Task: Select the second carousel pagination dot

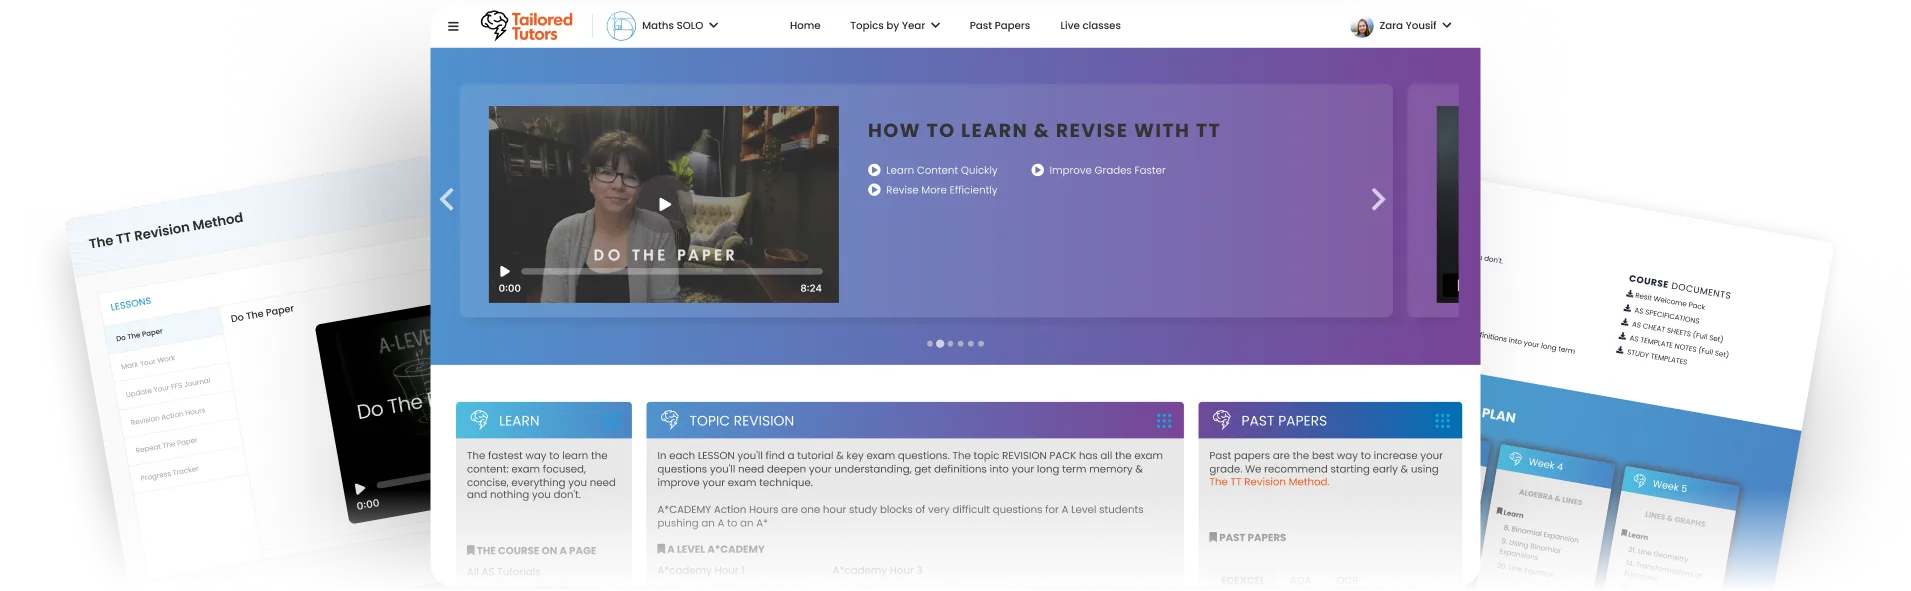Action: click(940, 344)
